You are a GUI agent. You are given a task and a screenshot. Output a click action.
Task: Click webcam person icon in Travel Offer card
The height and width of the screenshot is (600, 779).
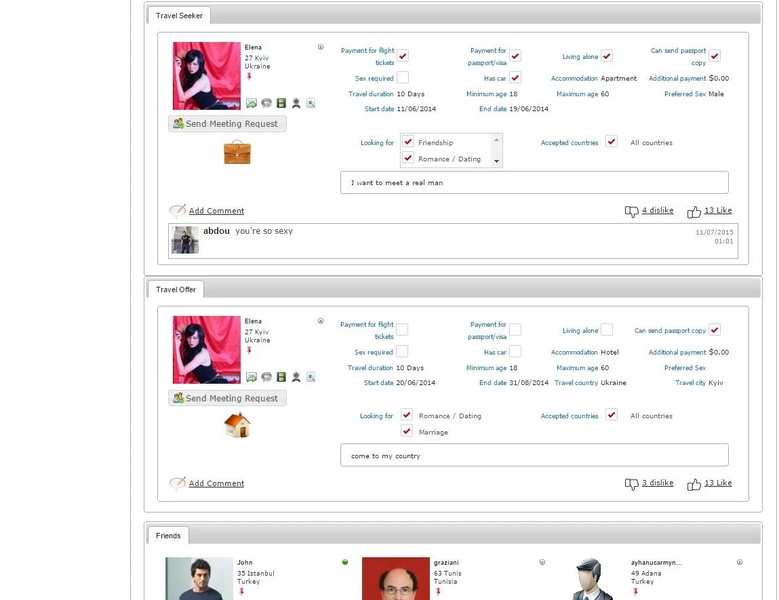pyautogui.click(x=296, y=377)
